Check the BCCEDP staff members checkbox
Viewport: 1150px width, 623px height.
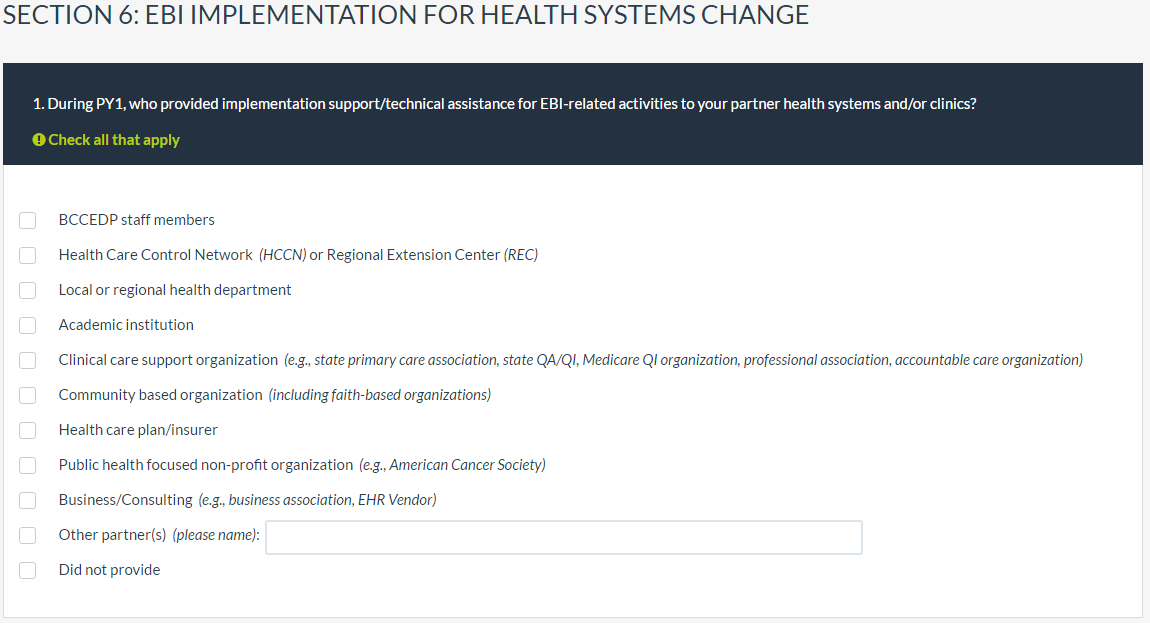[28, 220]
